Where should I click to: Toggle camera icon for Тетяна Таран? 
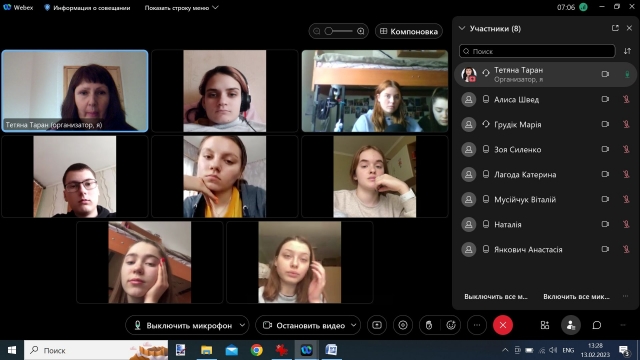pyautogui.click(x=605, y=74)
